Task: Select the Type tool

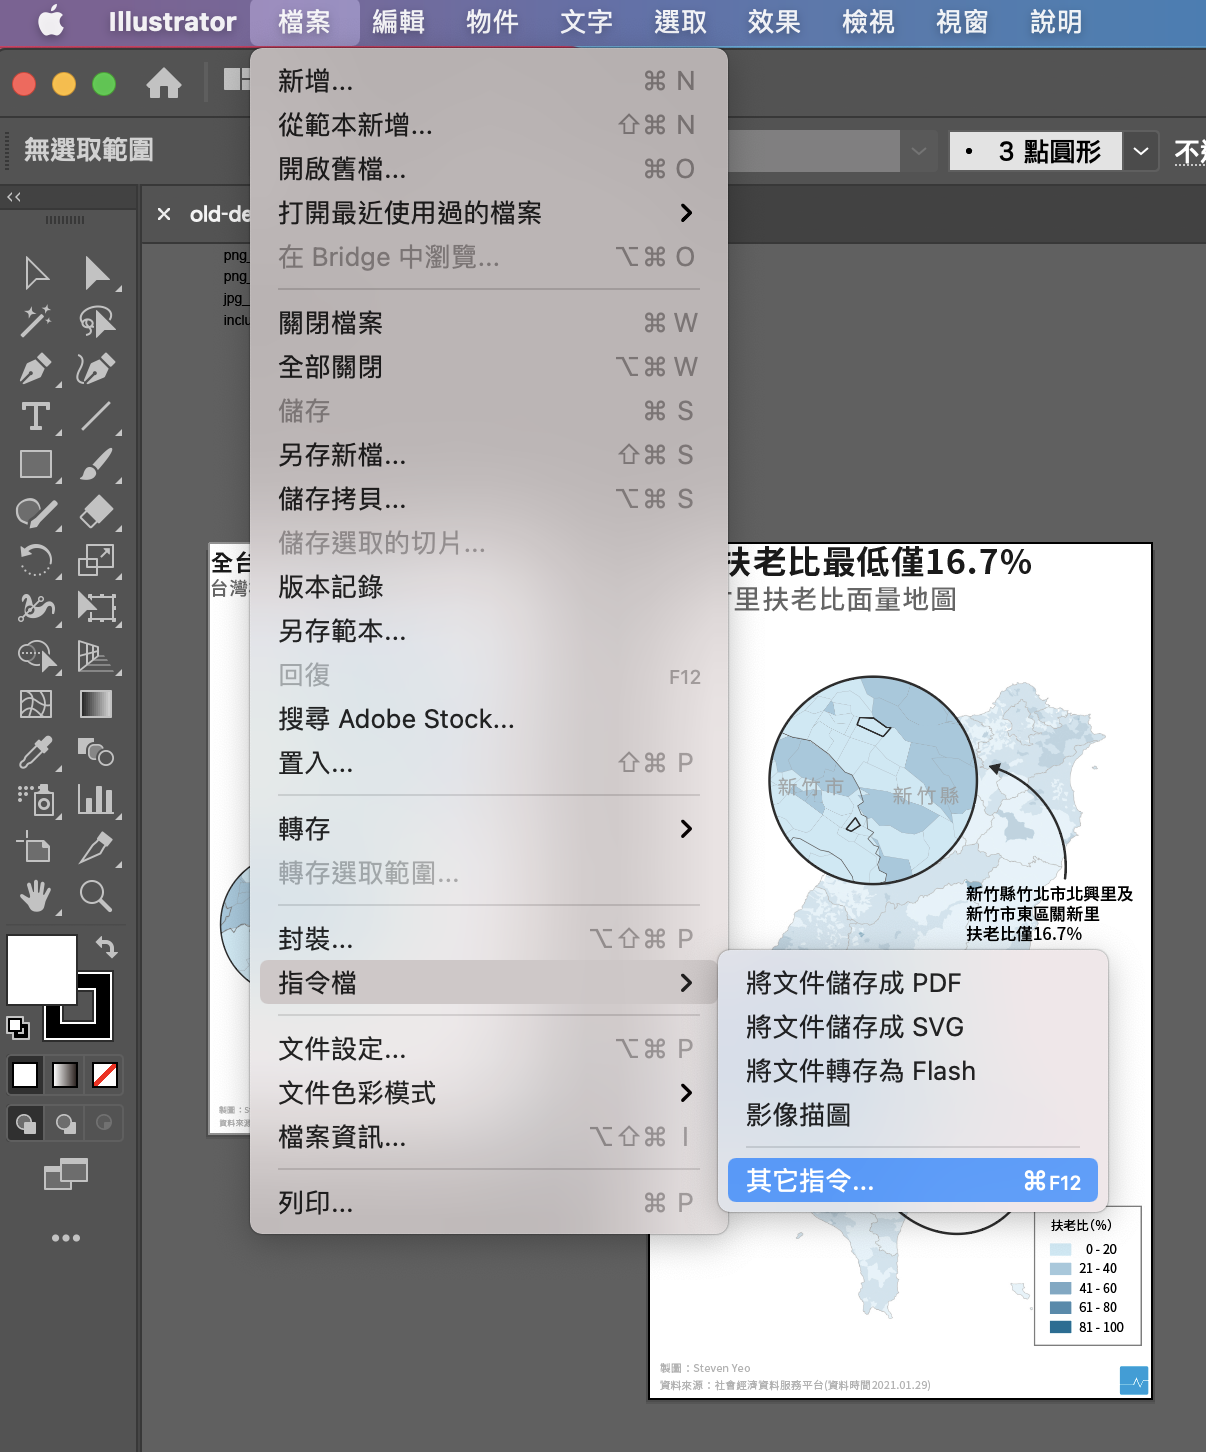Action: point(36,417)
